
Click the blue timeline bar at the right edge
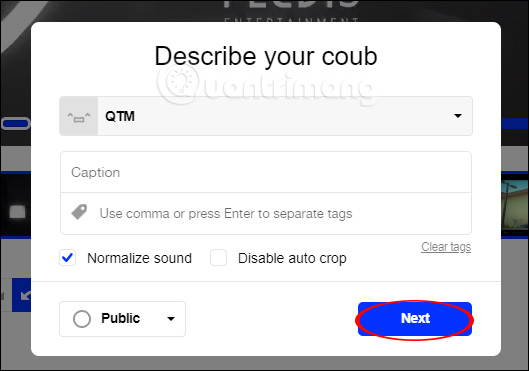(x=514, y=123)
